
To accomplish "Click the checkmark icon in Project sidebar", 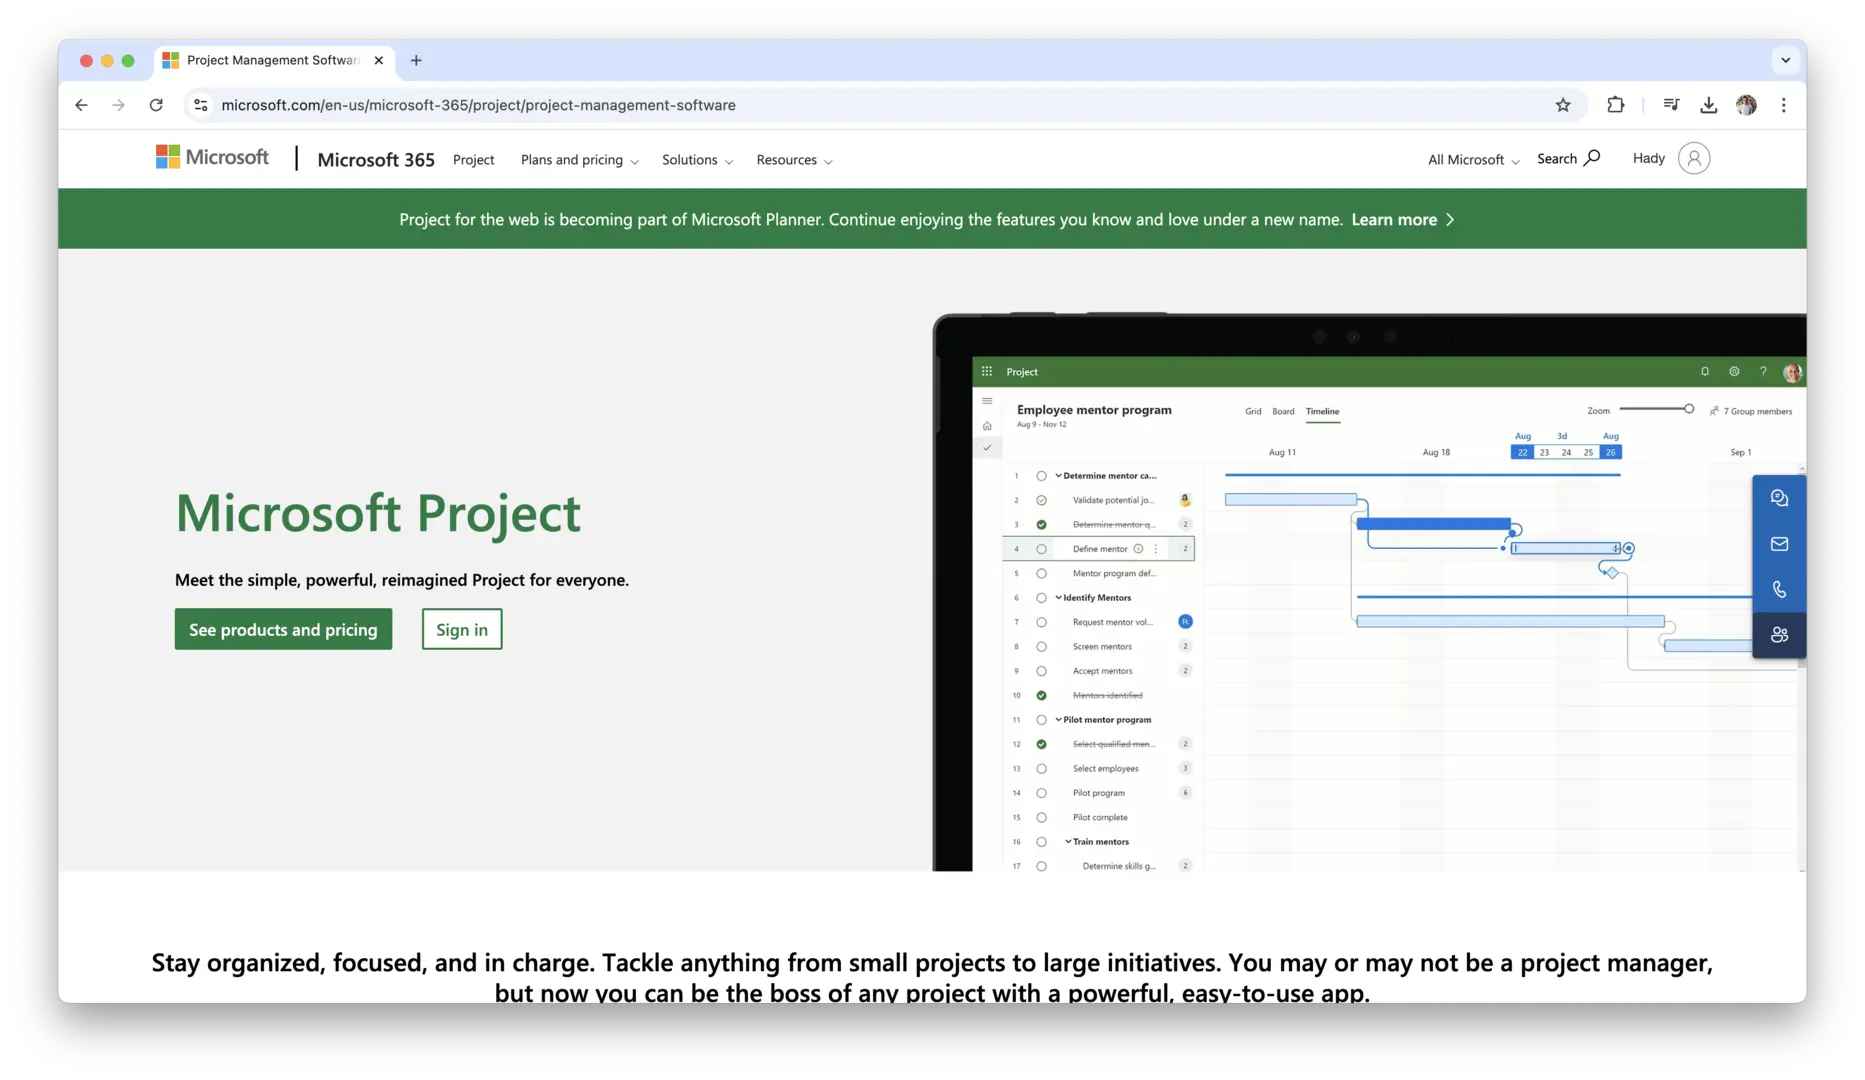I will coord(987,448).
